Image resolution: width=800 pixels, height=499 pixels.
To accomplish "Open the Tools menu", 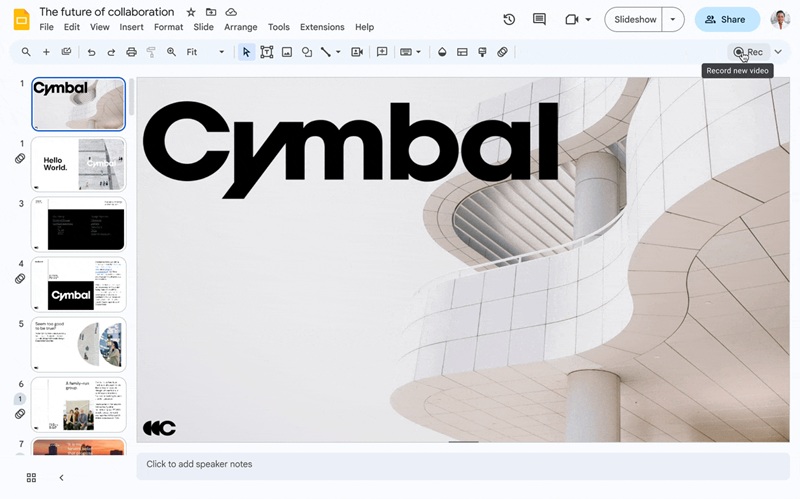I will click(x=279, y=27).
